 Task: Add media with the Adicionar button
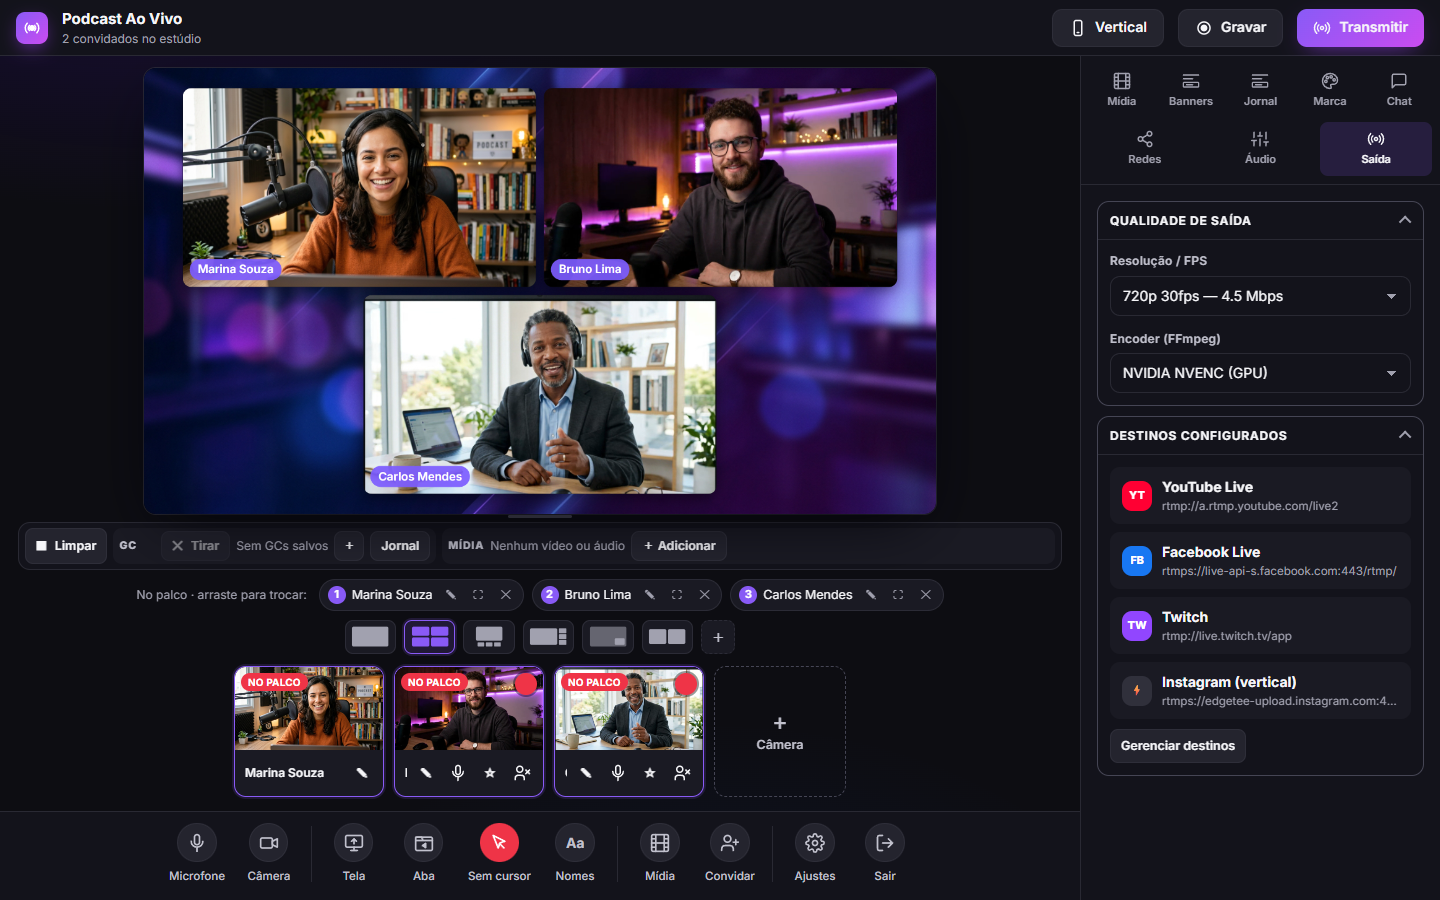pyautogui.click(x=680, y=546)
